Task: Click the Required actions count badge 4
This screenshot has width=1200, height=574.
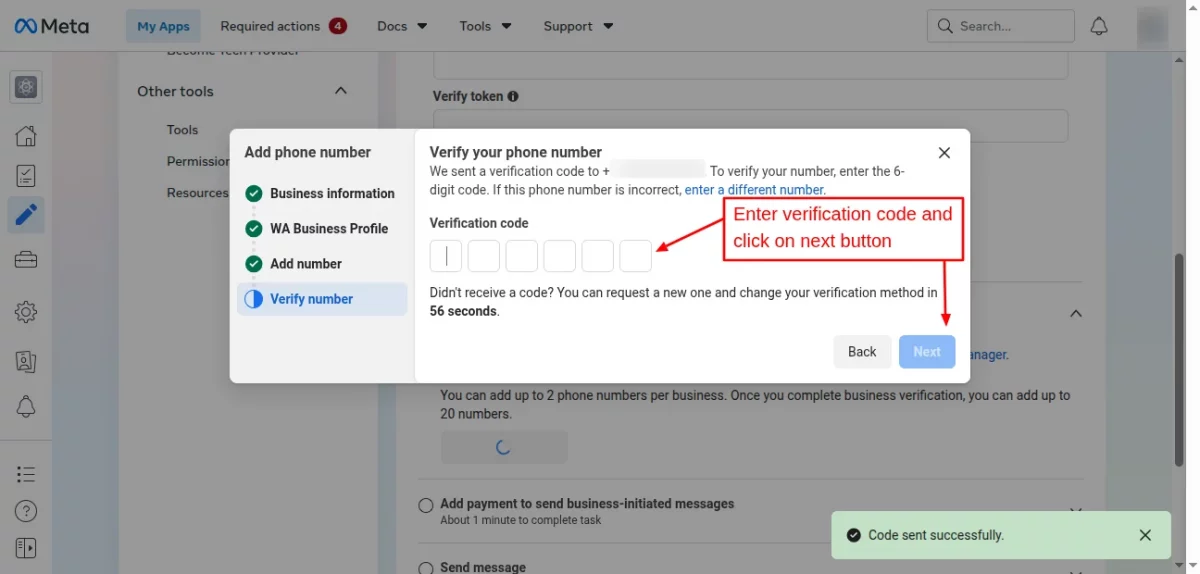Action: pos(337,26)
